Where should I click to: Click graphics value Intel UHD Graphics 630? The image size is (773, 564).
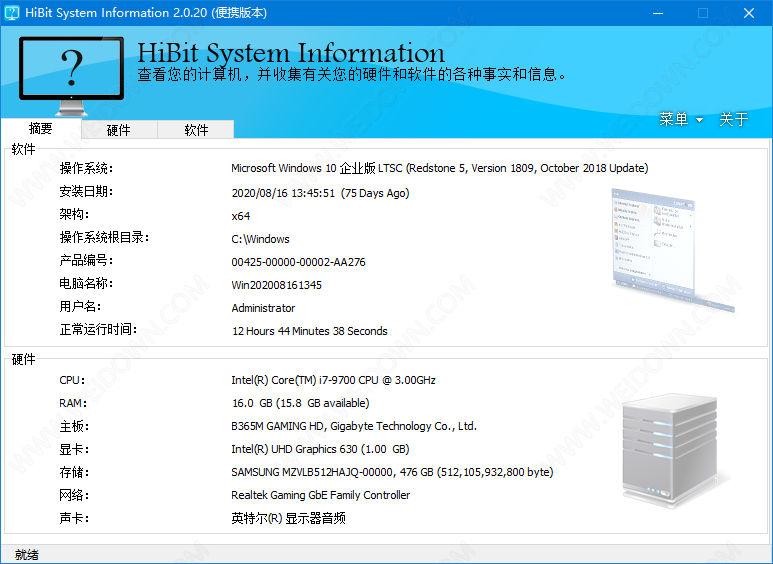click(x=320, y=449)
